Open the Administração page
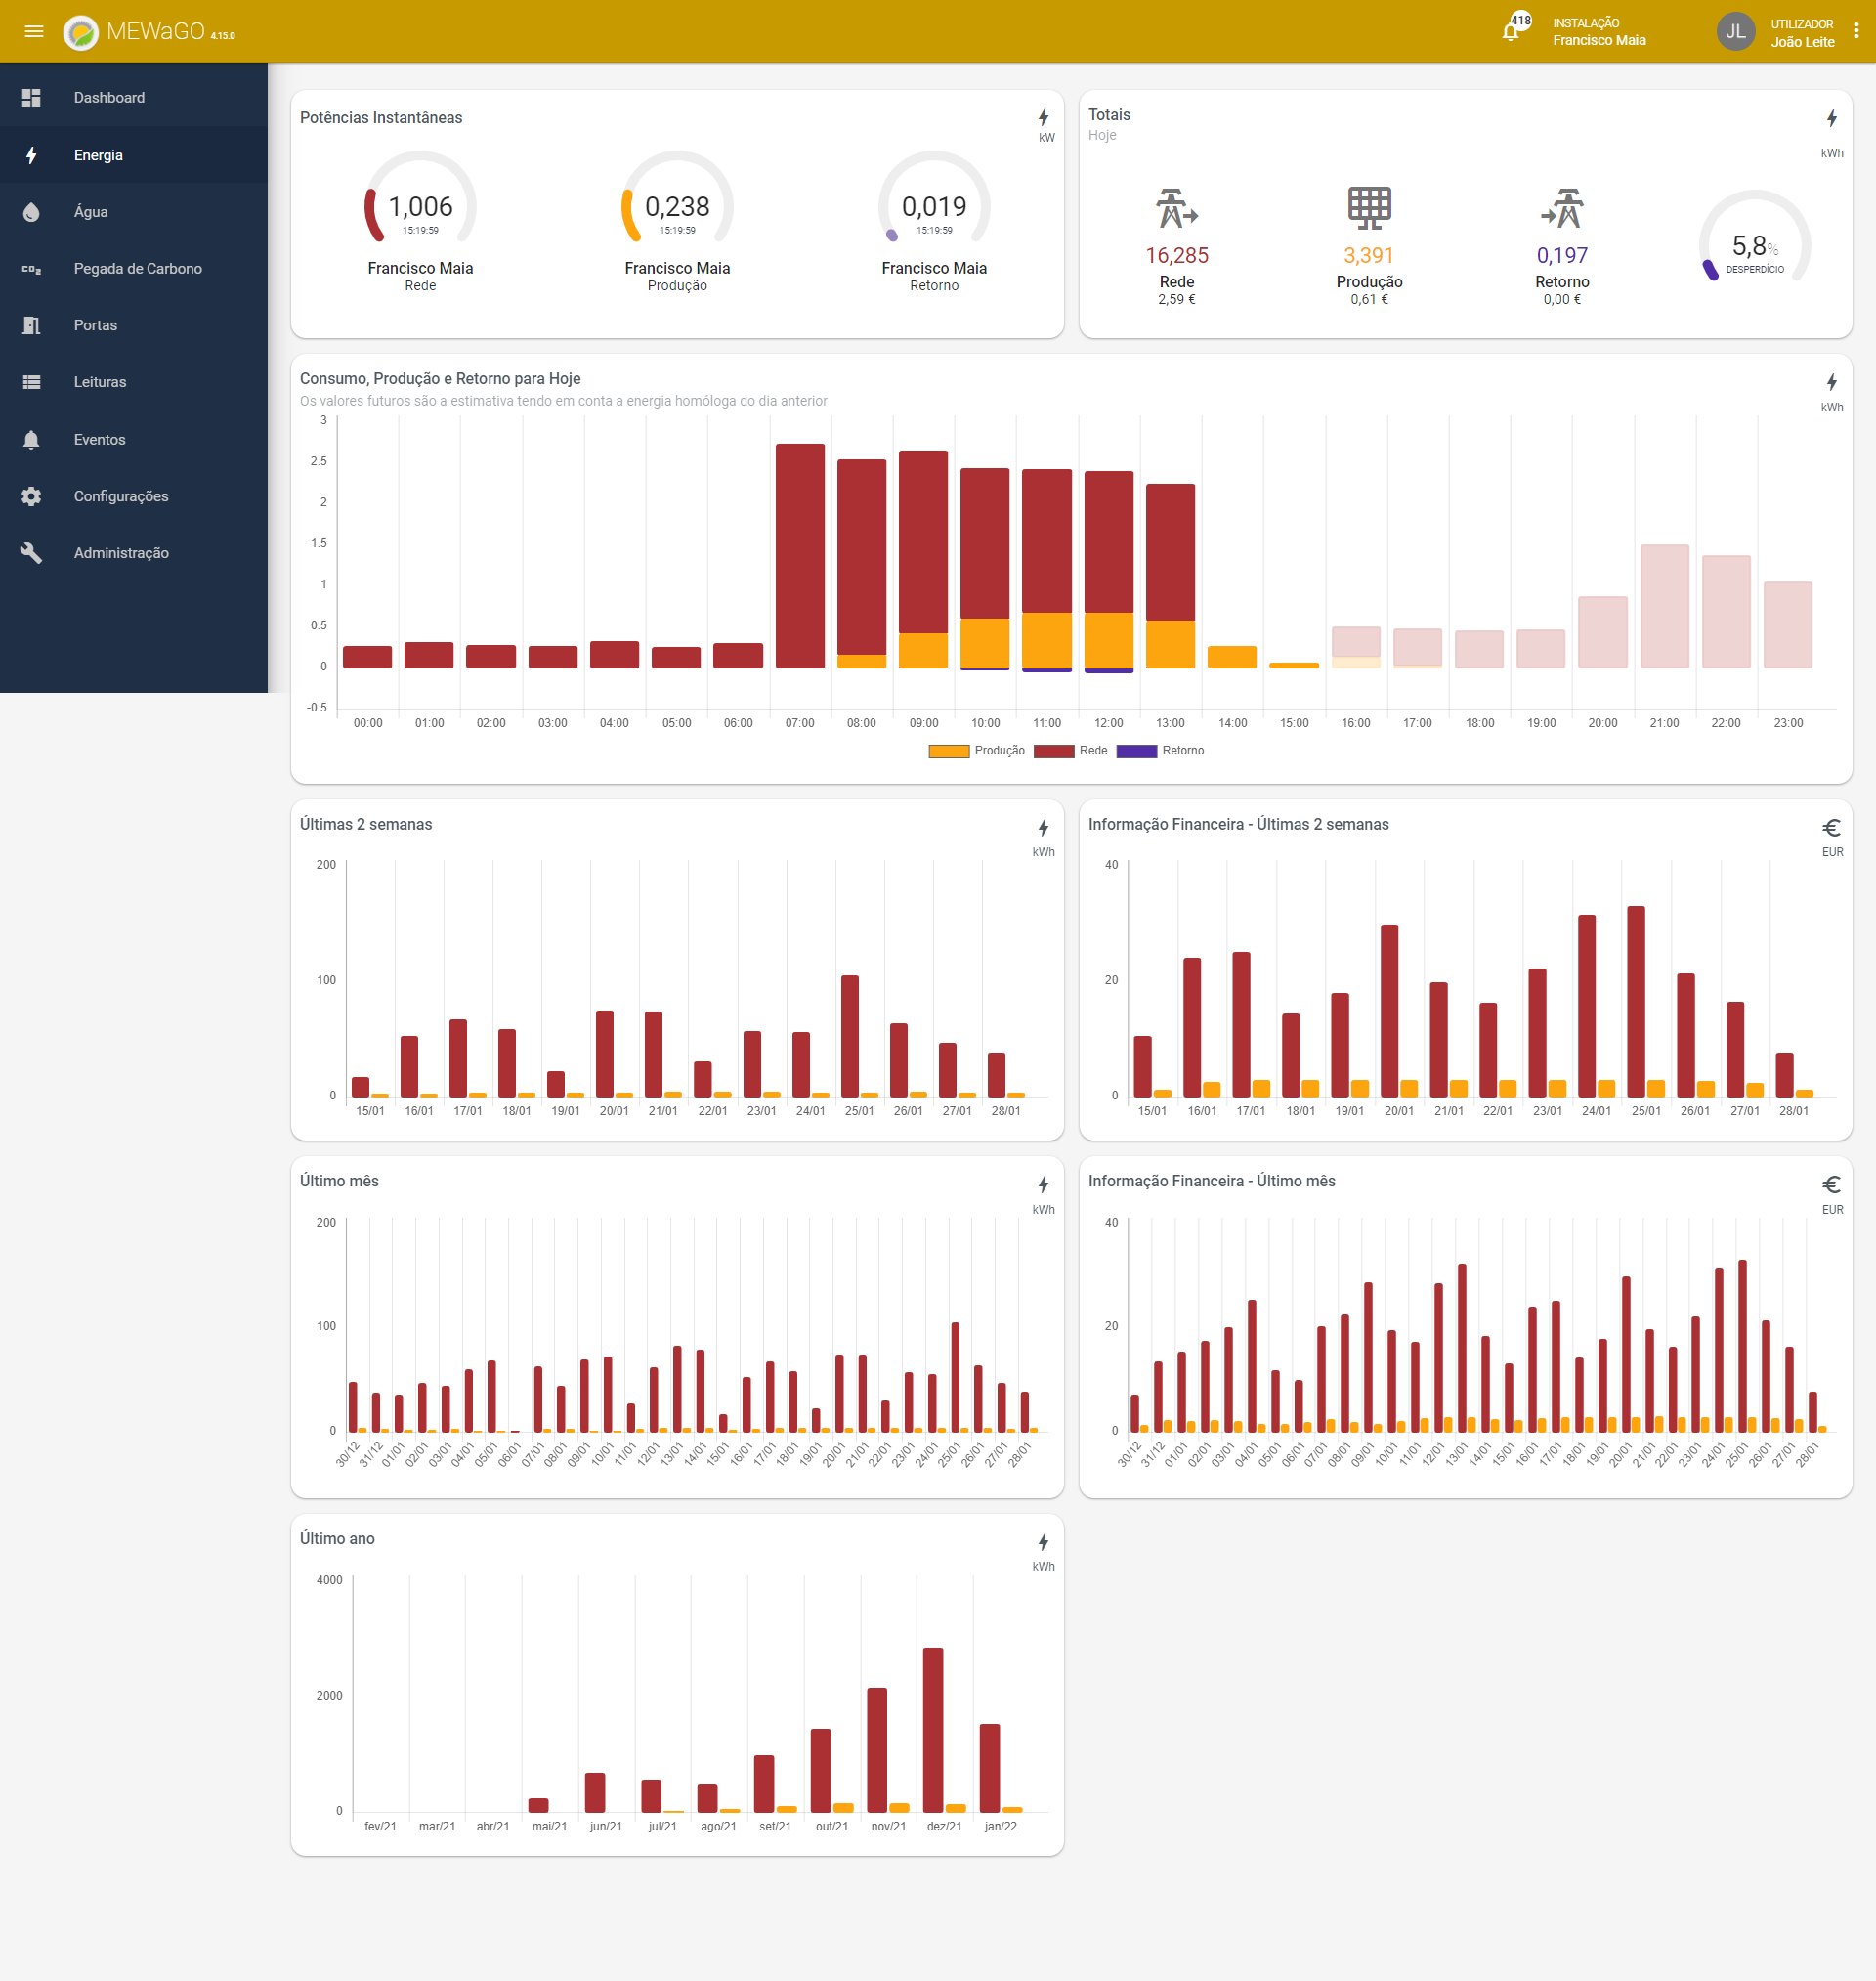Viewport: 1876px width, 1981px height. coord(134,553)
